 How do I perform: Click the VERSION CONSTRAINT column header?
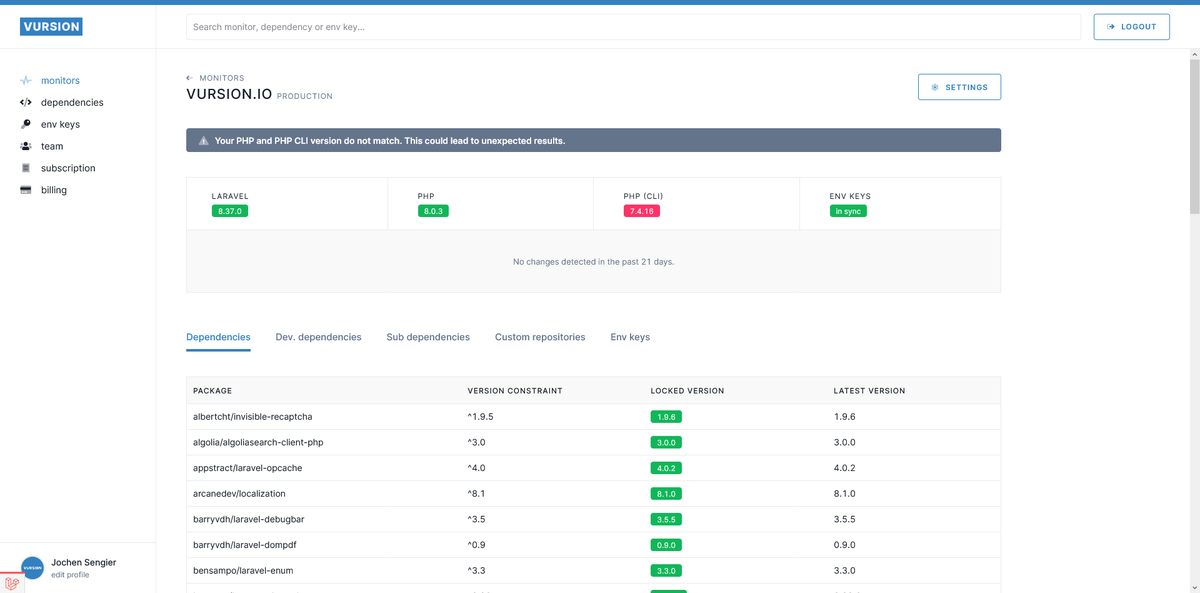tap(515, 390)
